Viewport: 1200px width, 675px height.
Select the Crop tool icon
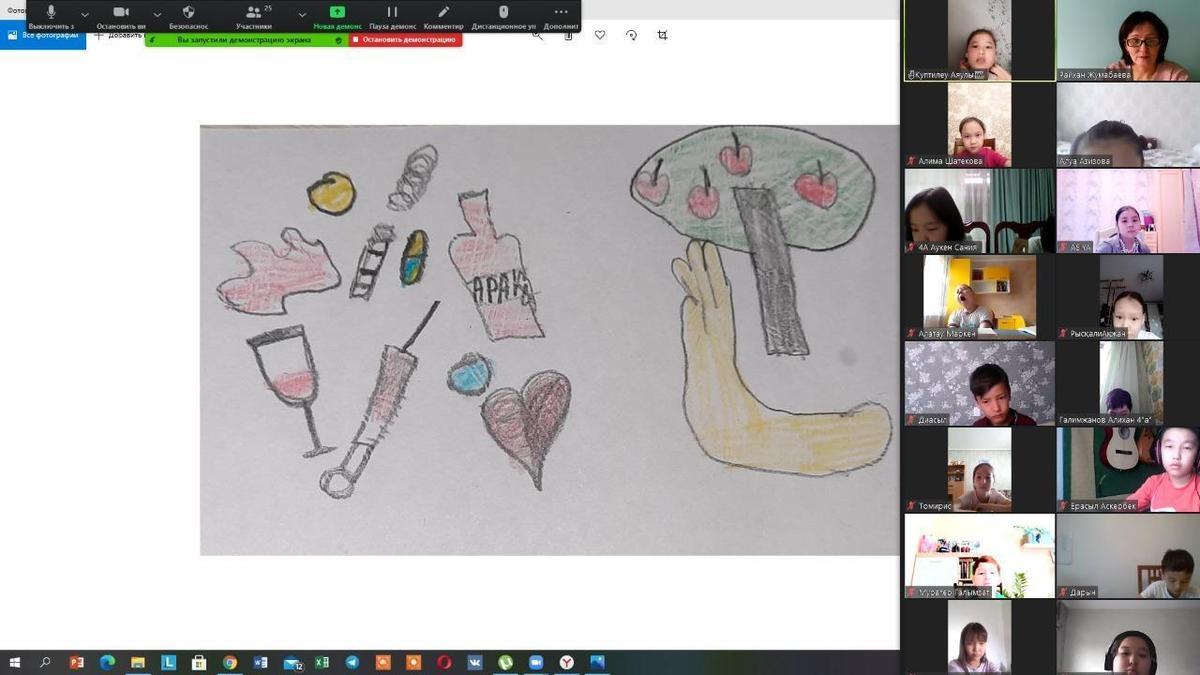pyautogui.click(x=662, y=35)
